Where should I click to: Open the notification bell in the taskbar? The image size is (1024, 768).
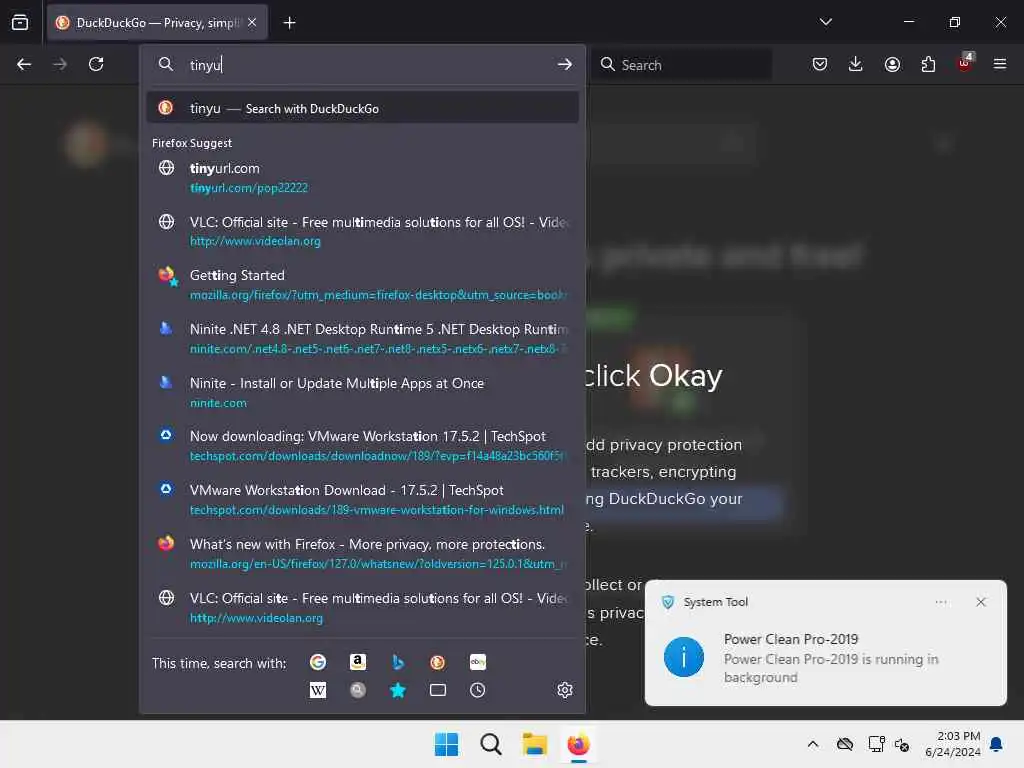[x=996, y=744]
